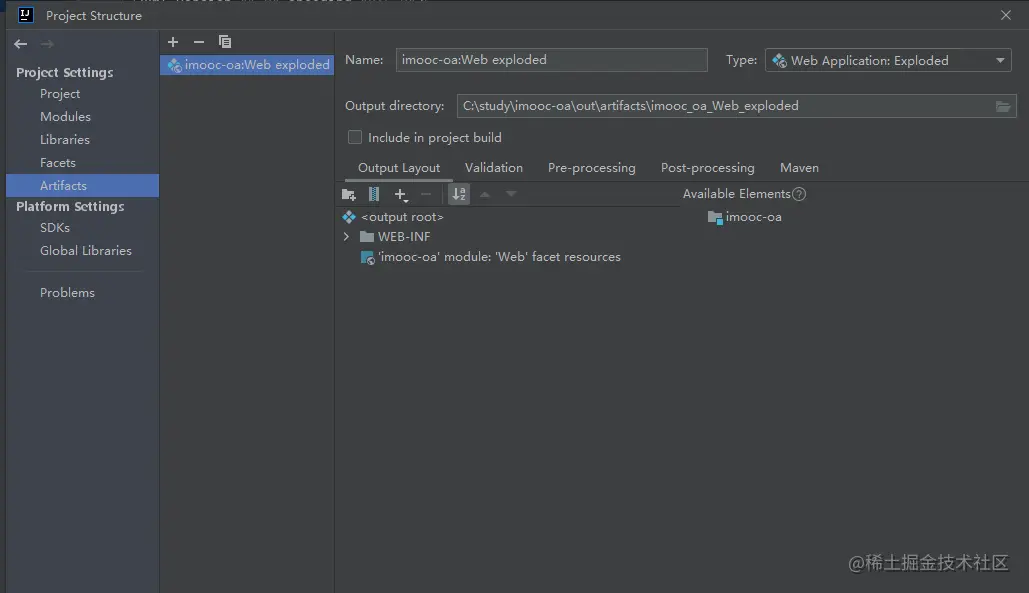Select 'imooc-oa' Web facet resources row

491,257
